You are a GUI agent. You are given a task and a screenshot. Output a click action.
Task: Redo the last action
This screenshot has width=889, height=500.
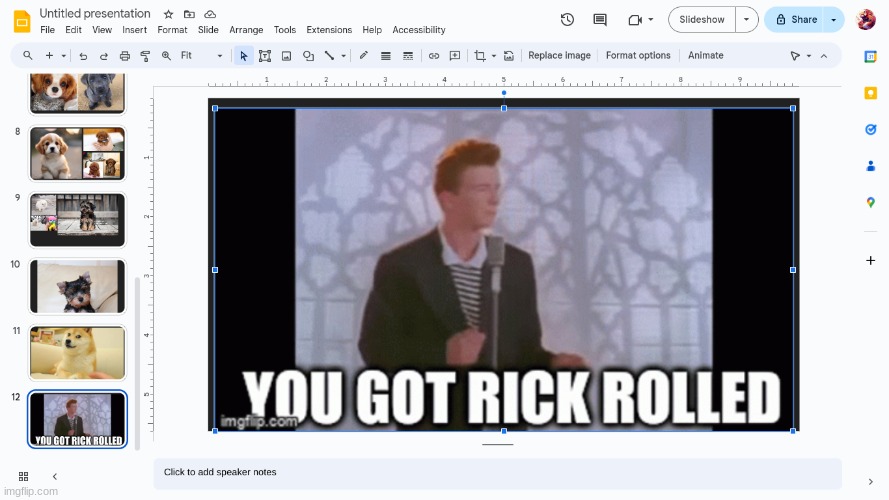pyautogui.click(x=104, y=56)
